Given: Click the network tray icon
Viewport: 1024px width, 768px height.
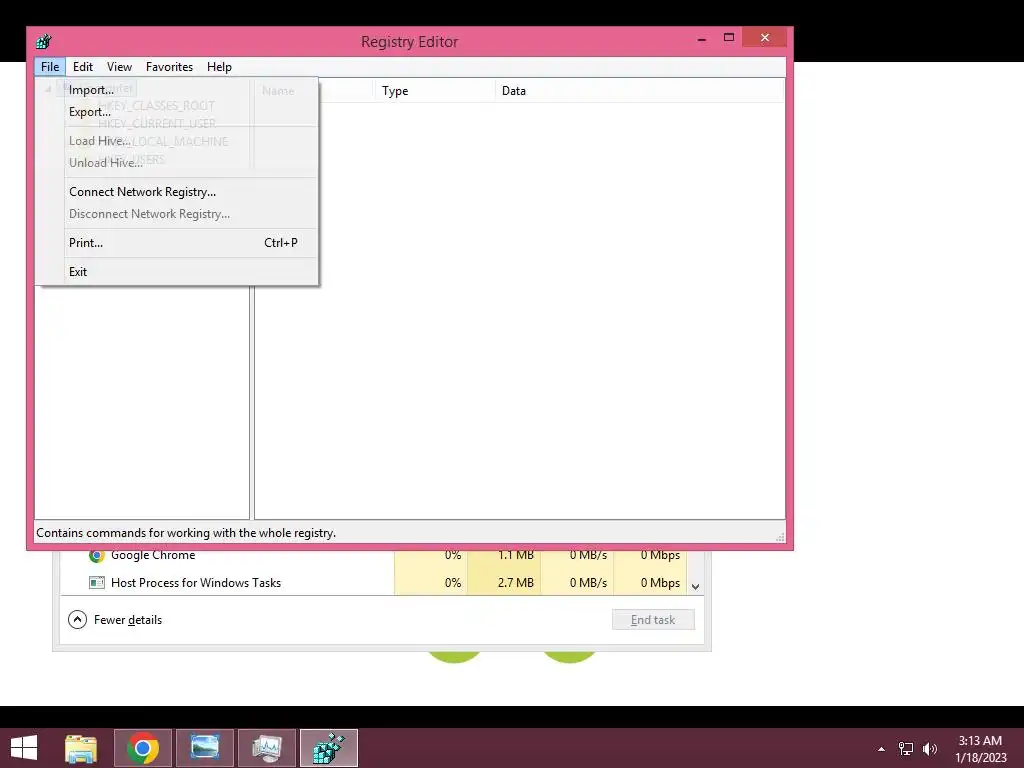Looking at the screenshot, I should 906,749.
